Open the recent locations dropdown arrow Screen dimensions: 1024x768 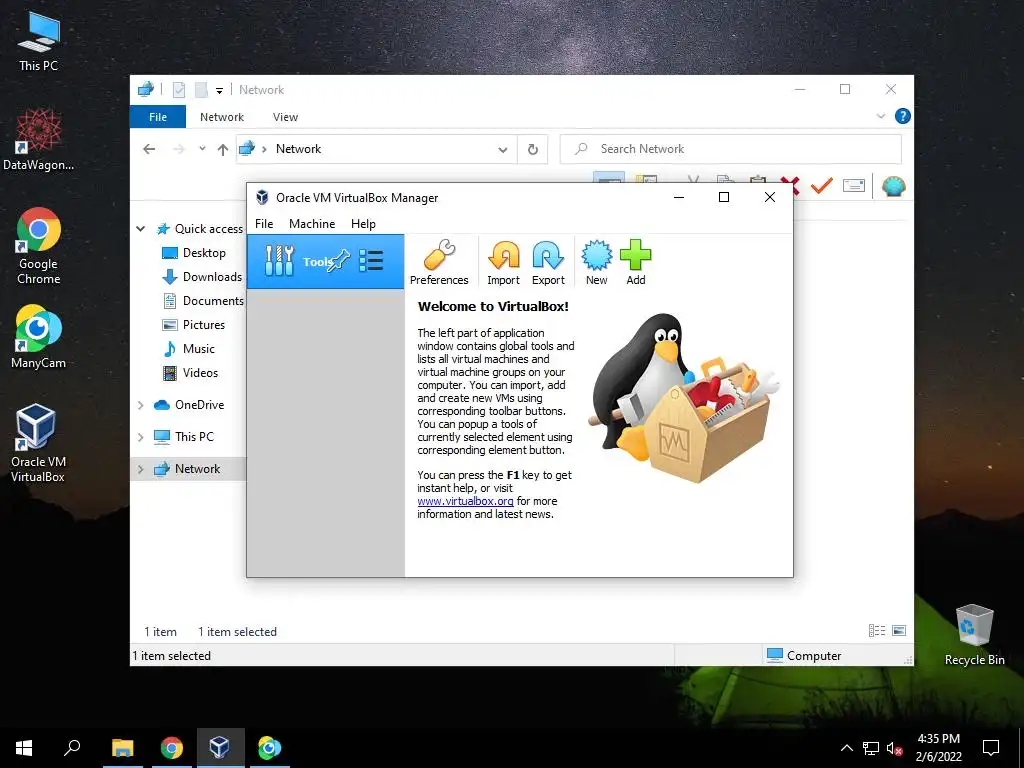tap(202, 149)
